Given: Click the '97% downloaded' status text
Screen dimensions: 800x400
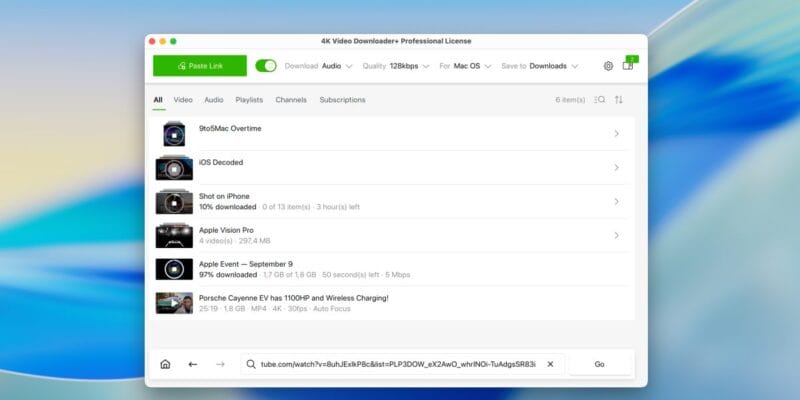Looking at the screenshot, I should pyautogui.click(x=228, y=275).
